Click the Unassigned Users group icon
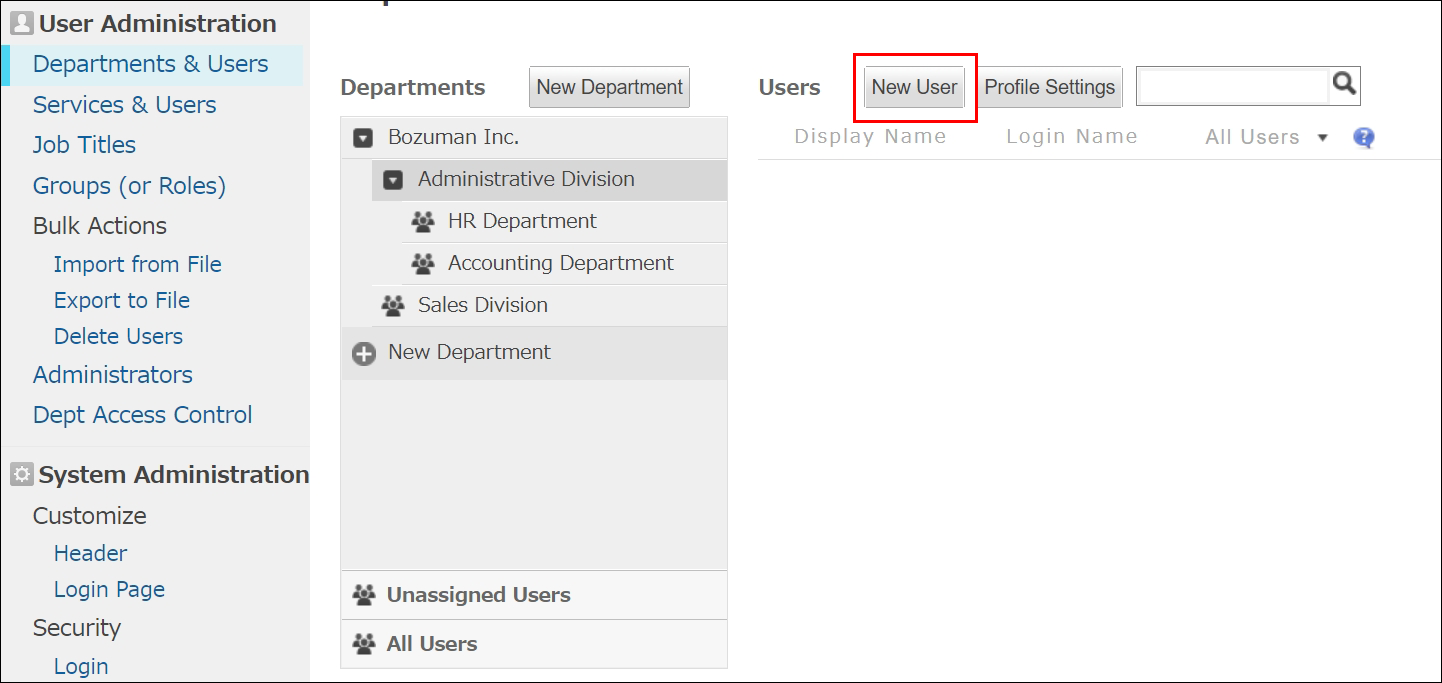Image resolution: width=1442 pixels, height=683 pixels. pos(363,594)
